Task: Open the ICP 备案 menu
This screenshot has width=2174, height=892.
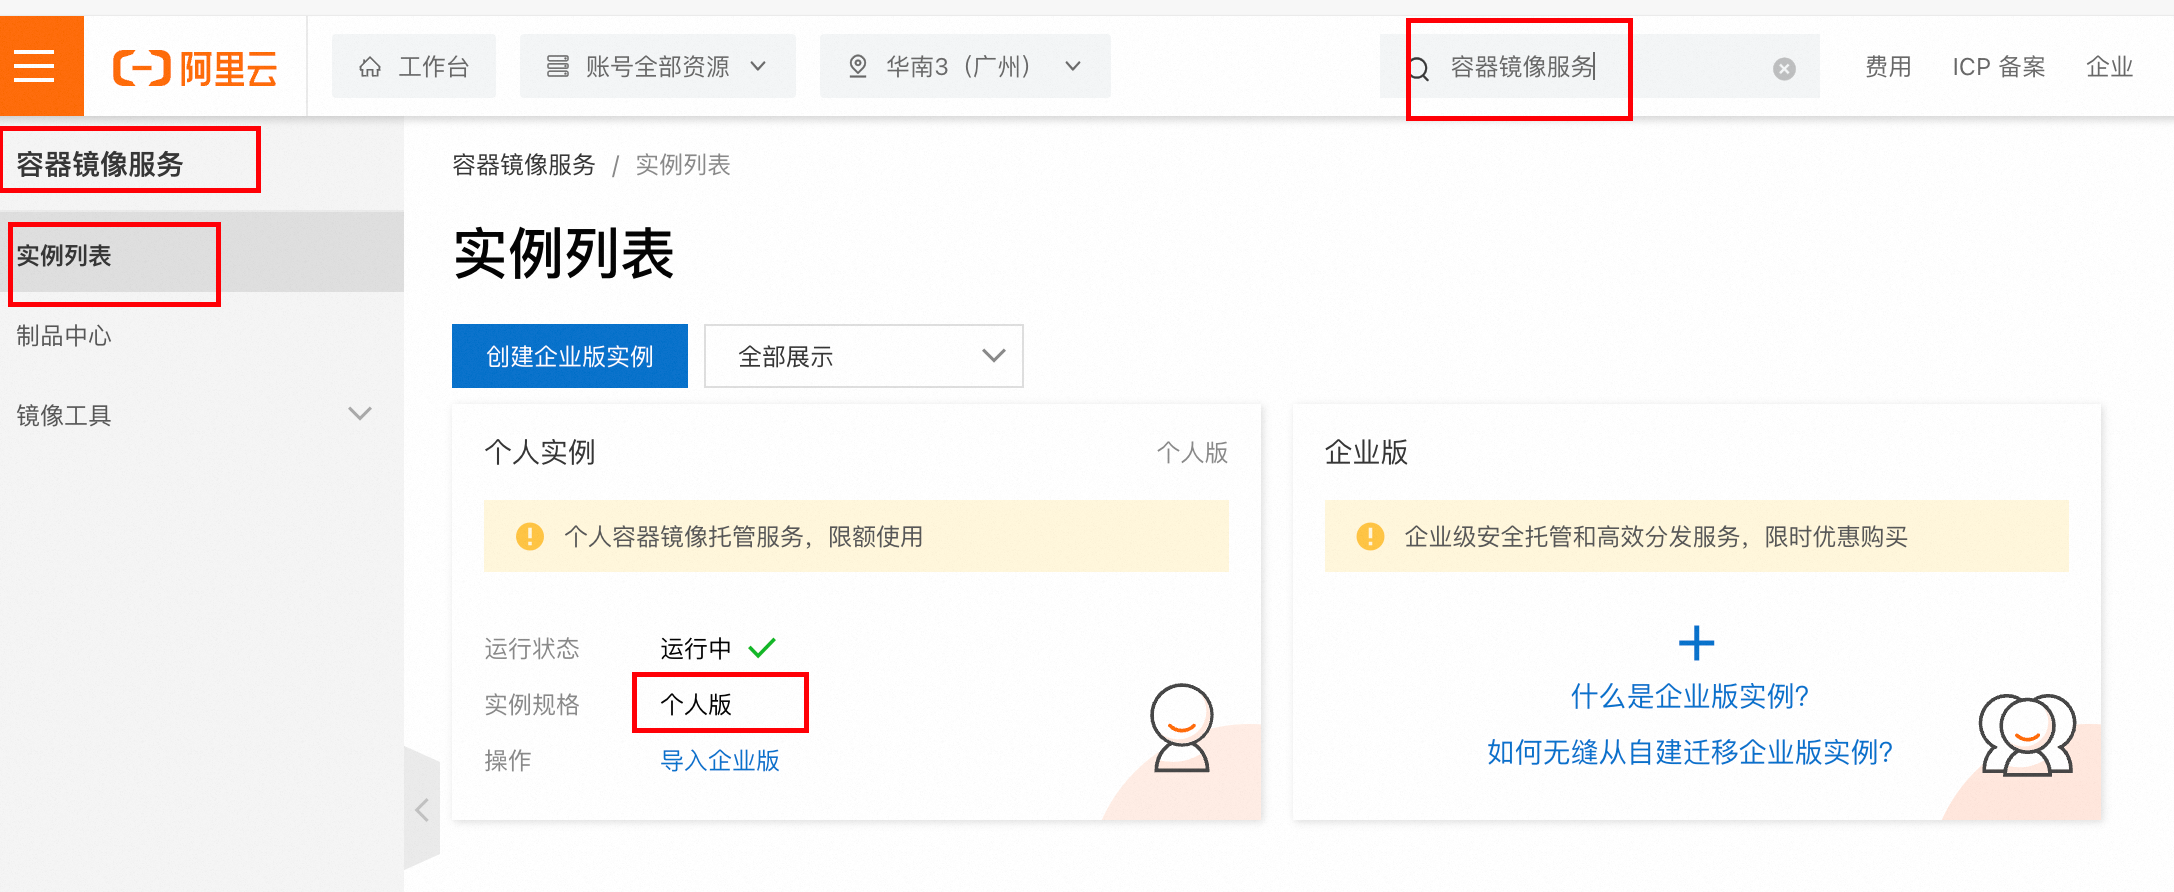Action: click(x=1998, y=67)
